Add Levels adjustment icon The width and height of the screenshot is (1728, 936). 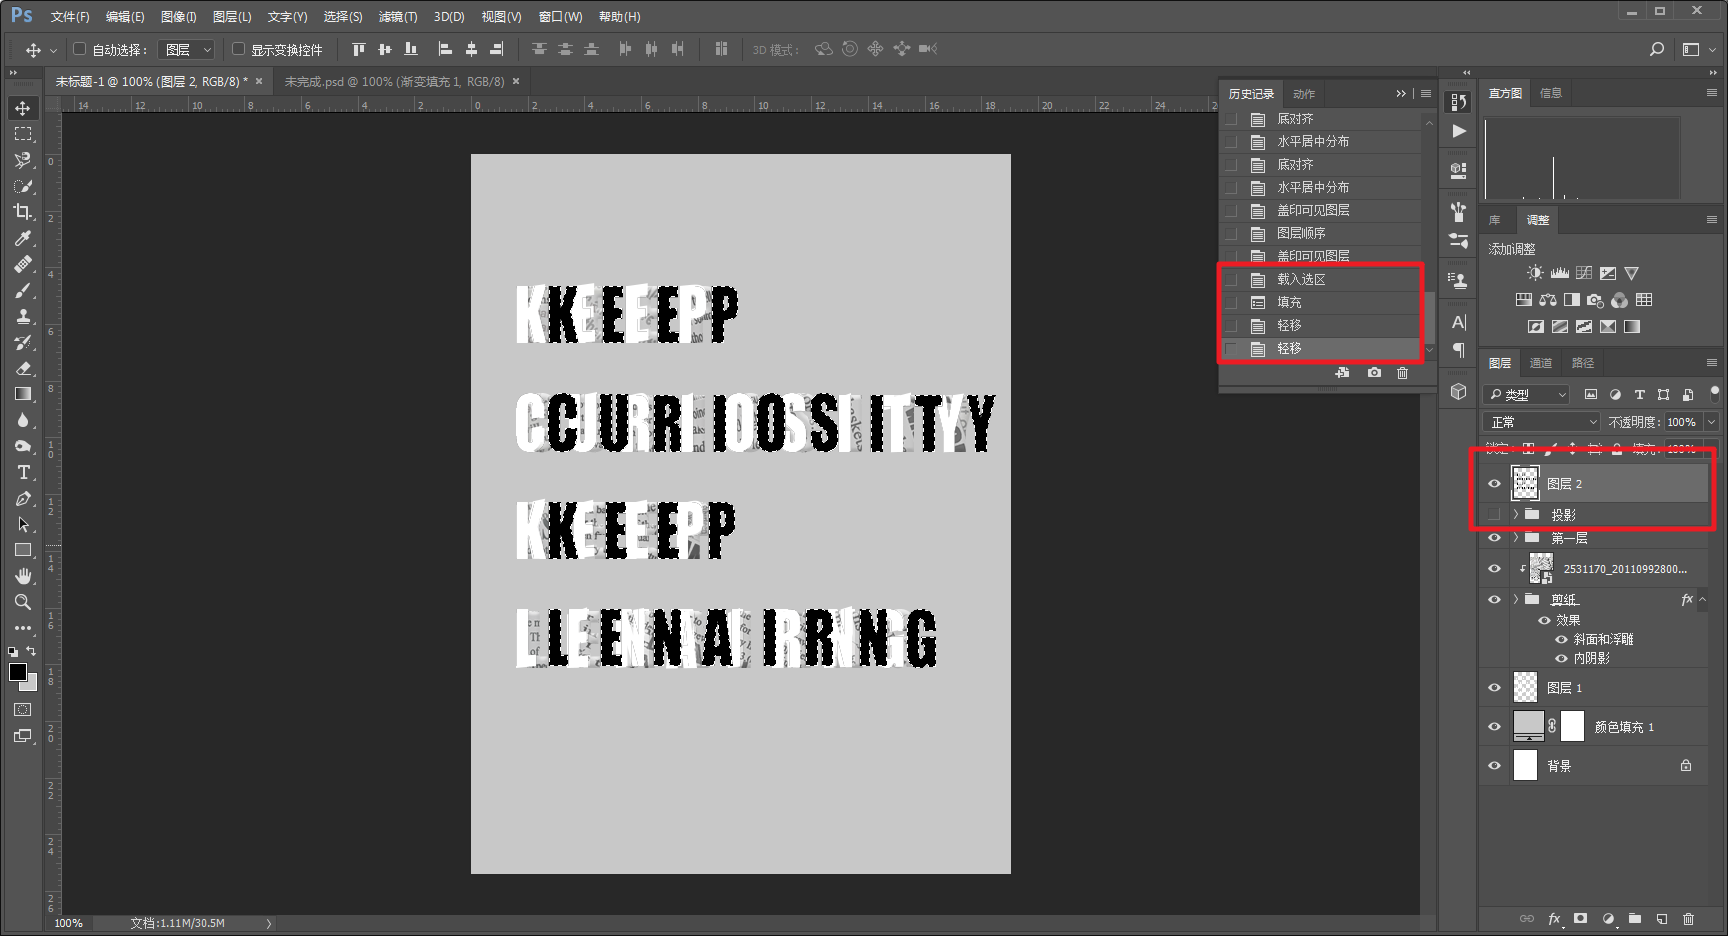(x=1560, y=273)
